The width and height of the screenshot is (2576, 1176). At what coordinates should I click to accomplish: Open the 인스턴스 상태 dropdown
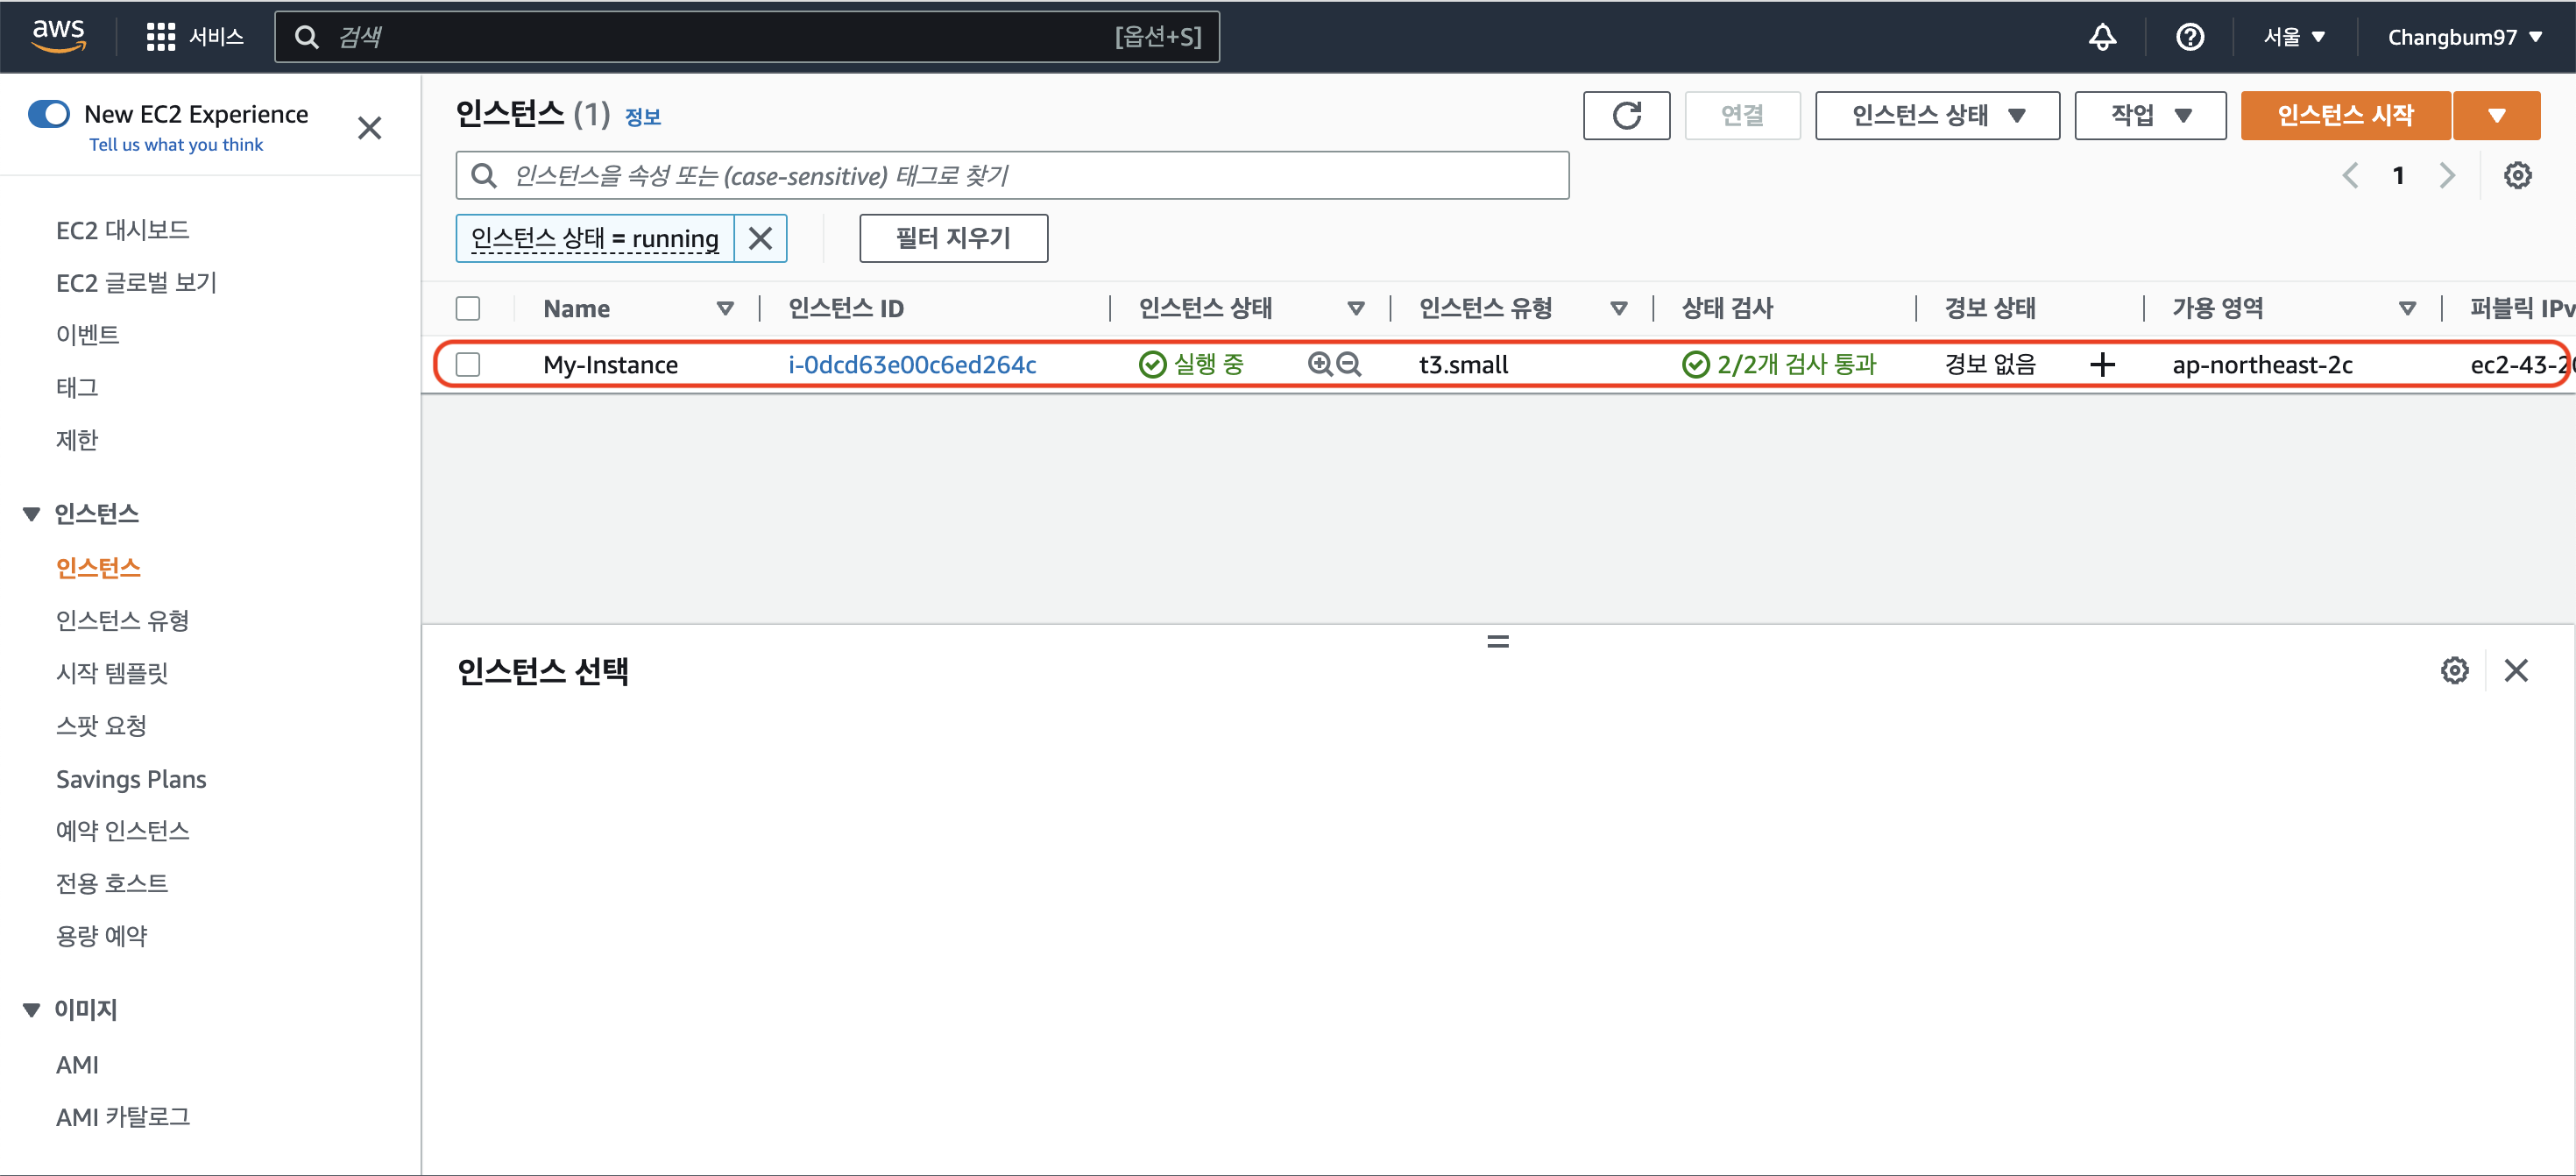click(x=1936, y=116)
